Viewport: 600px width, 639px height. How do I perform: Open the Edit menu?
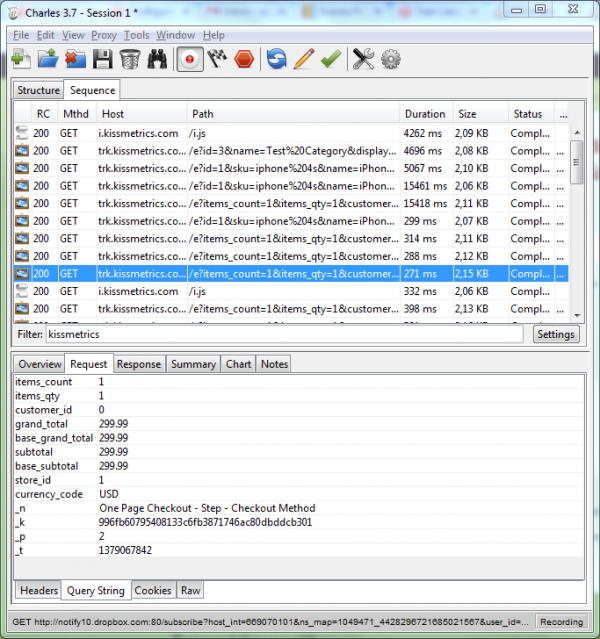pyautogui.click(x=45, y=35)
